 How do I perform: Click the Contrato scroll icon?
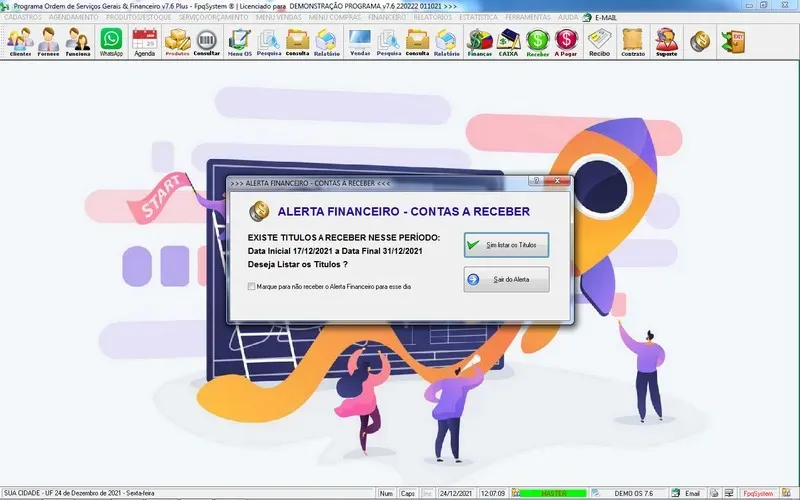[632, 41]
